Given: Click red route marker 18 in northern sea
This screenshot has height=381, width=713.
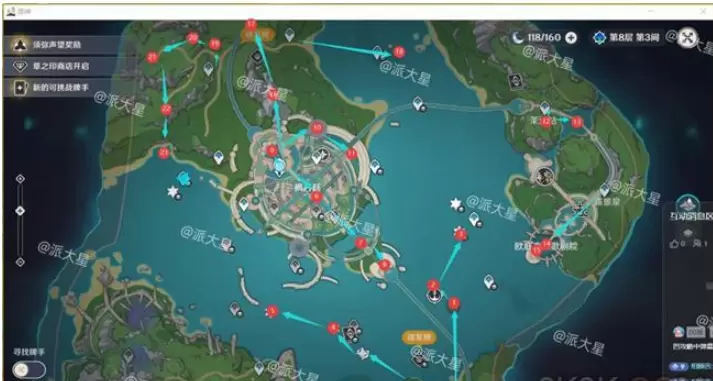Looking at the screenshot, I should click(399, 52).
